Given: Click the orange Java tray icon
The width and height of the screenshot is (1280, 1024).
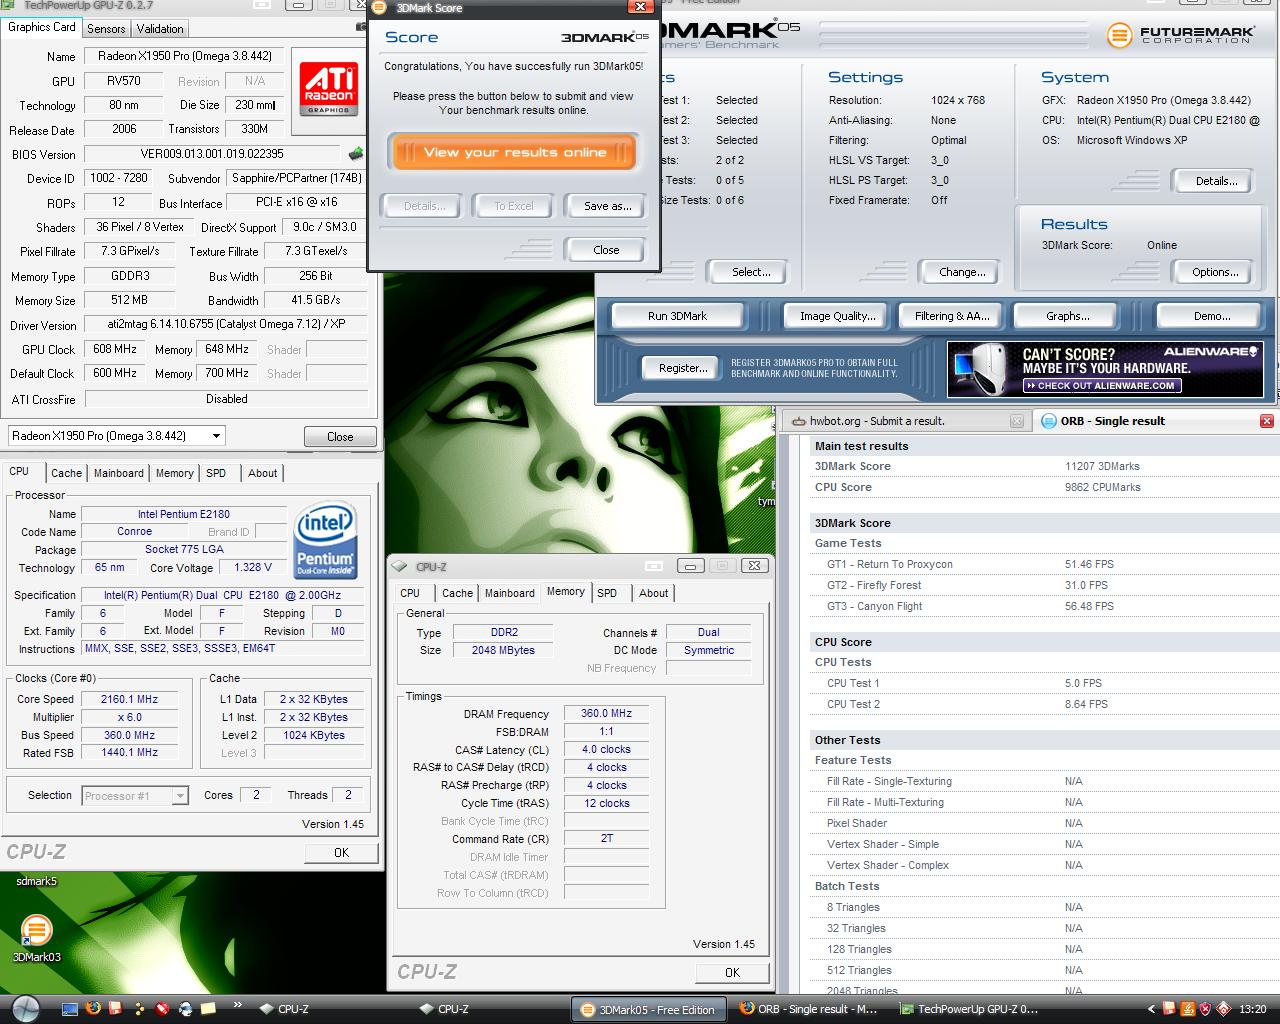Looking at the screenshot, I should click(1188, 1009).
